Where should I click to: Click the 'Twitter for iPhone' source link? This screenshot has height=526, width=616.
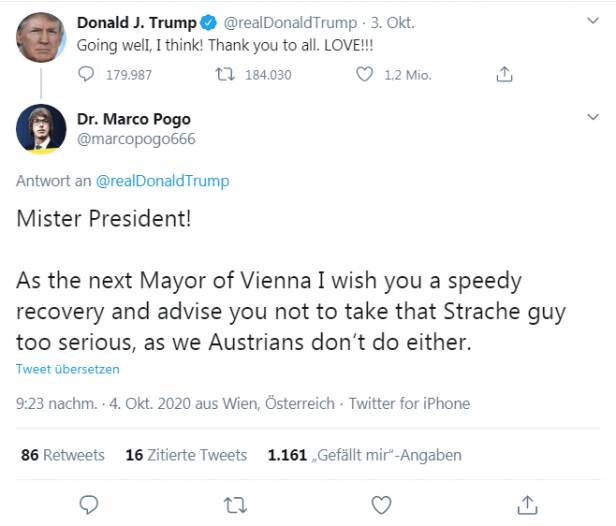(410, 404)
